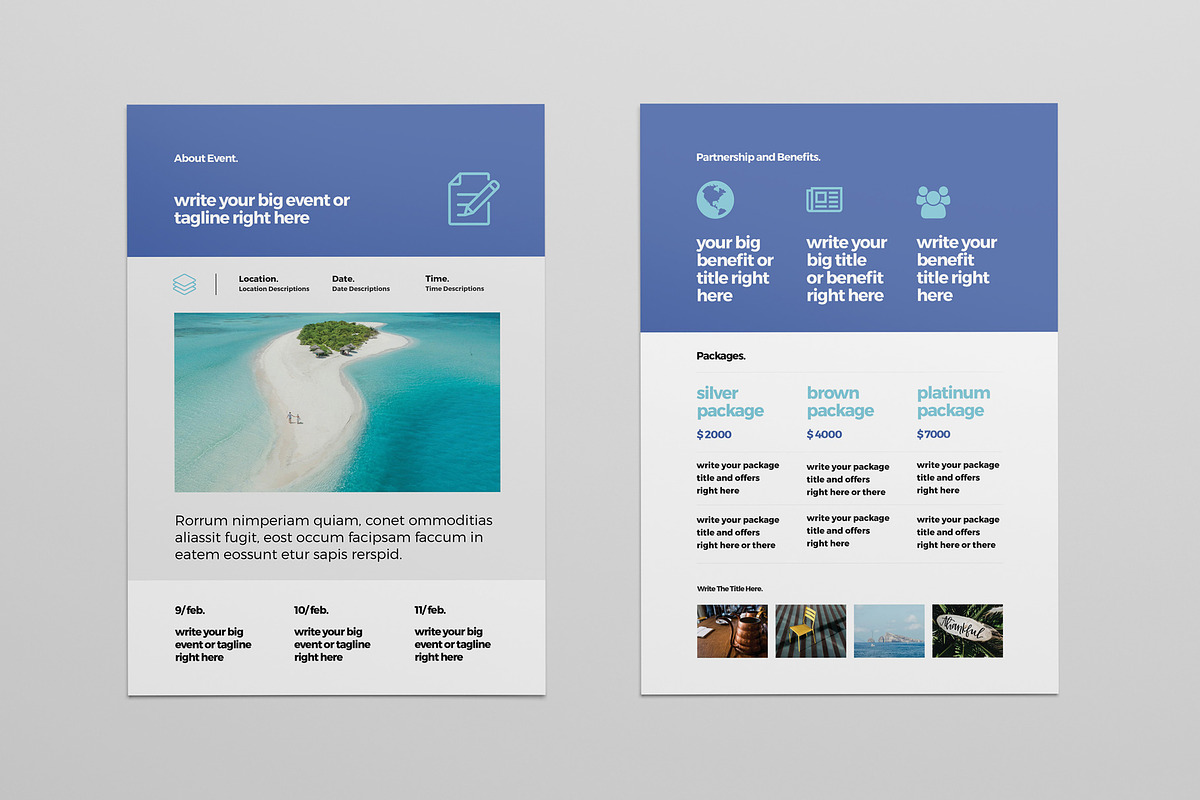Viewport: 1200px width, 800px height.
Task: Click the tagline text under 9/feb.
Action: pyautogui.click(x=213, y=645)
